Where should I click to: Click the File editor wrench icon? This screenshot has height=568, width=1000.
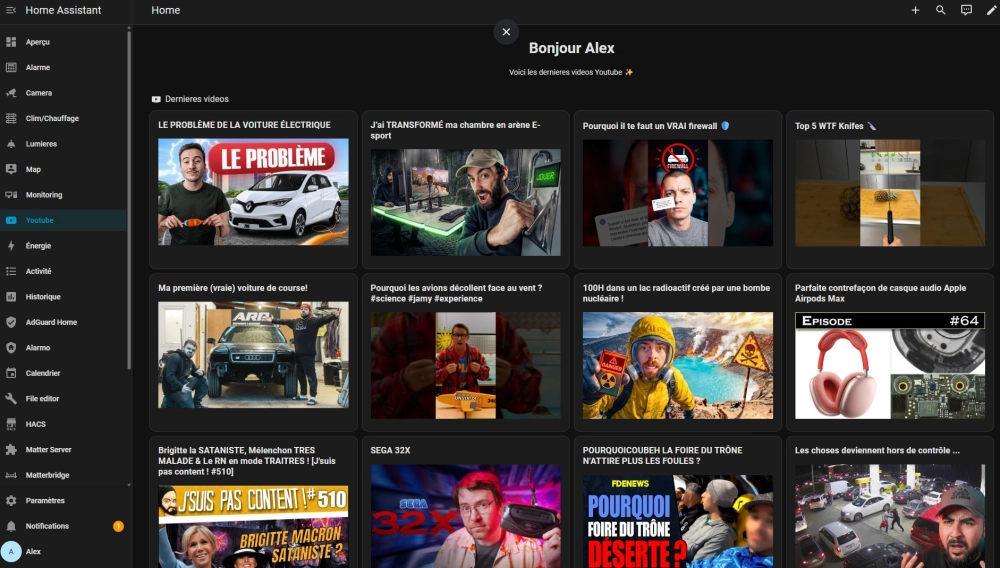pos(11,399)
